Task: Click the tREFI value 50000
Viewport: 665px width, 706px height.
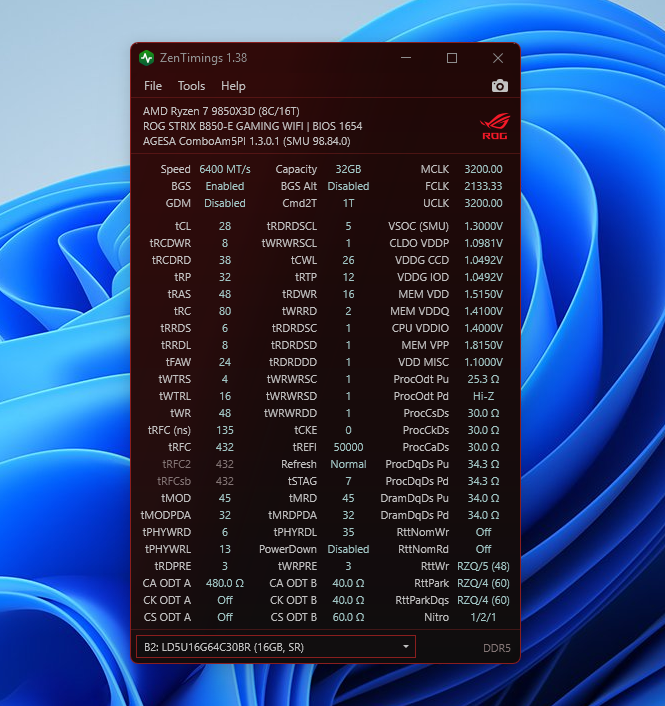Action: (x=348, y=447)
